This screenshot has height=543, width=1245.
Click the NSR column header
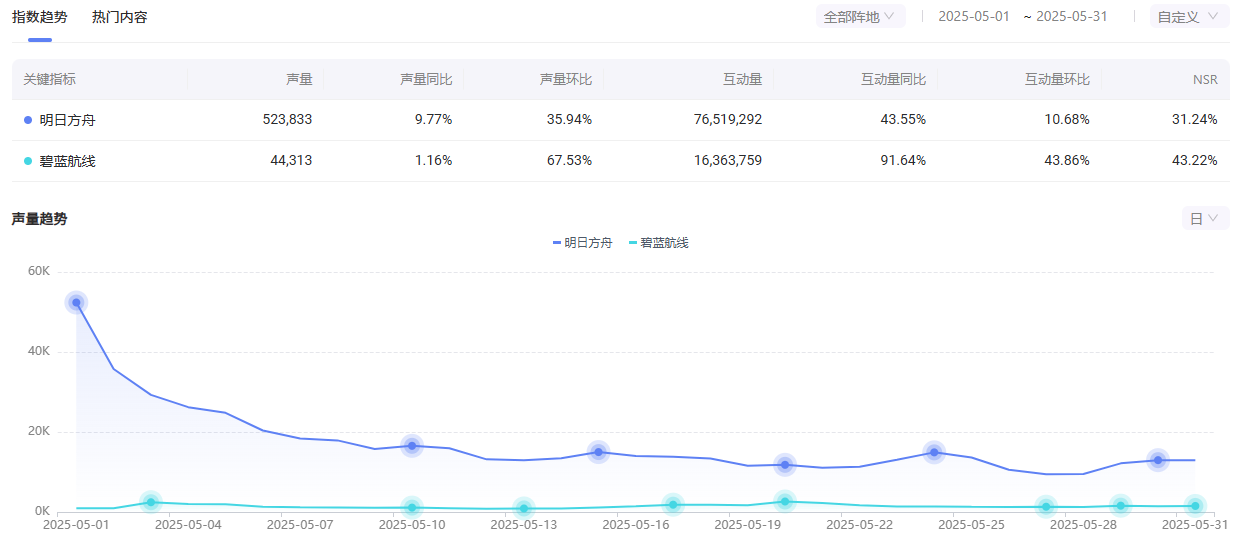pyautogui.click(x=1205, y=80)
